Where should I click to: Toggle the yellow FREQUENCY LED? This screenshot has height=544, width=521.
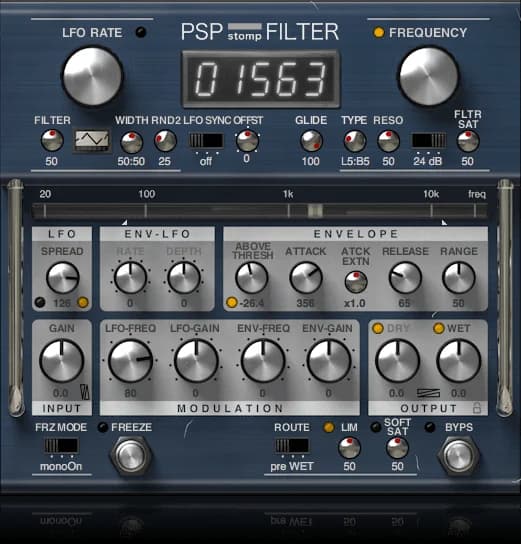point(378,32)
